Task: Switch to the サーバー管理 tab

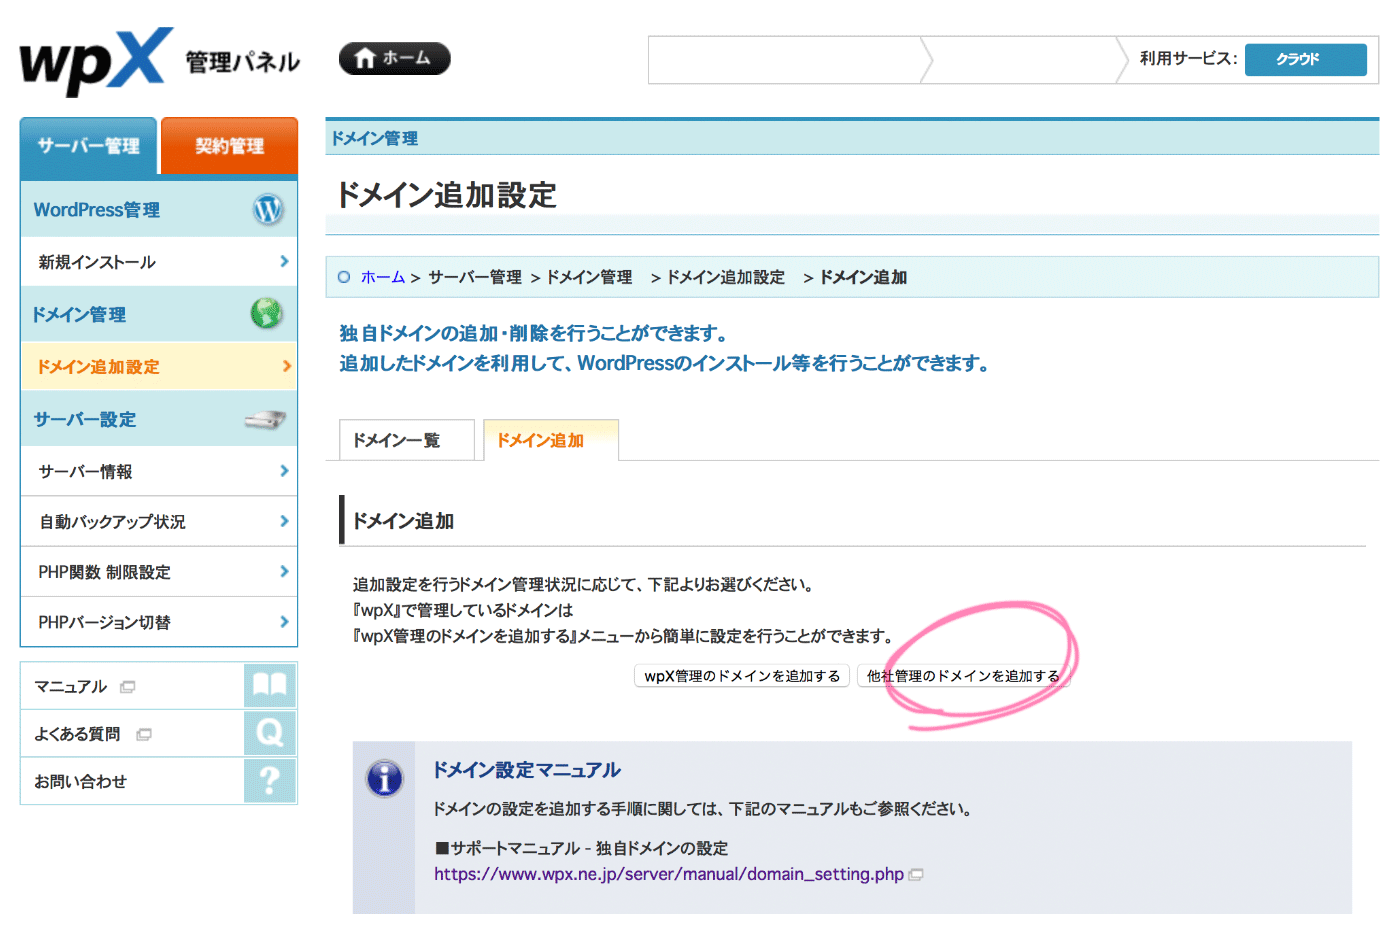Action: point(89,146)
